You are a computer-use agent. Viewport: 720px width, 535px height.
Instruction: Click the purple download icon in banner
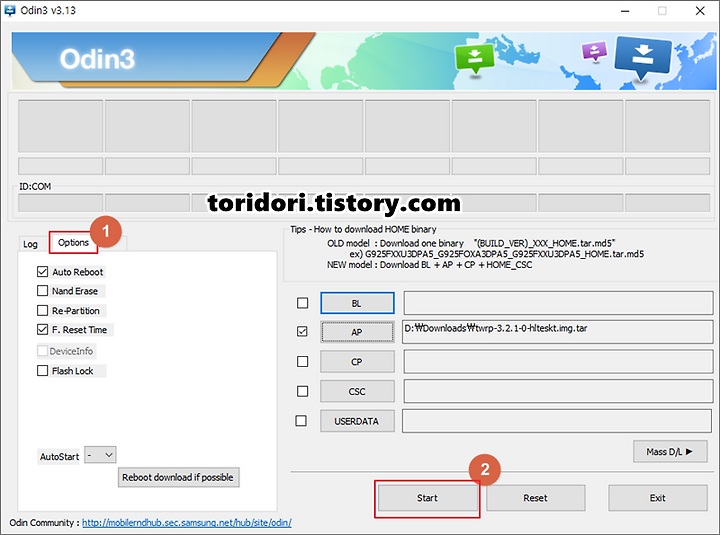[595, 51]
